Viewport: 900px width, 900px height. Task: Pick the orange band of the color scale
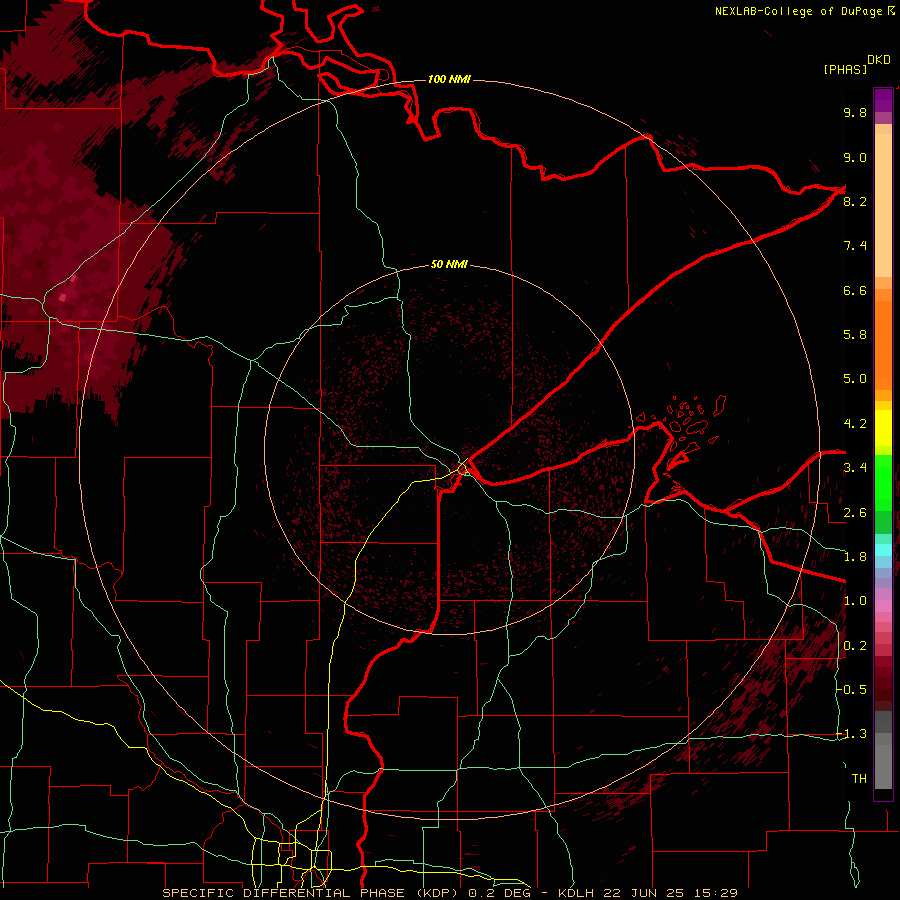tap(883, 344)
